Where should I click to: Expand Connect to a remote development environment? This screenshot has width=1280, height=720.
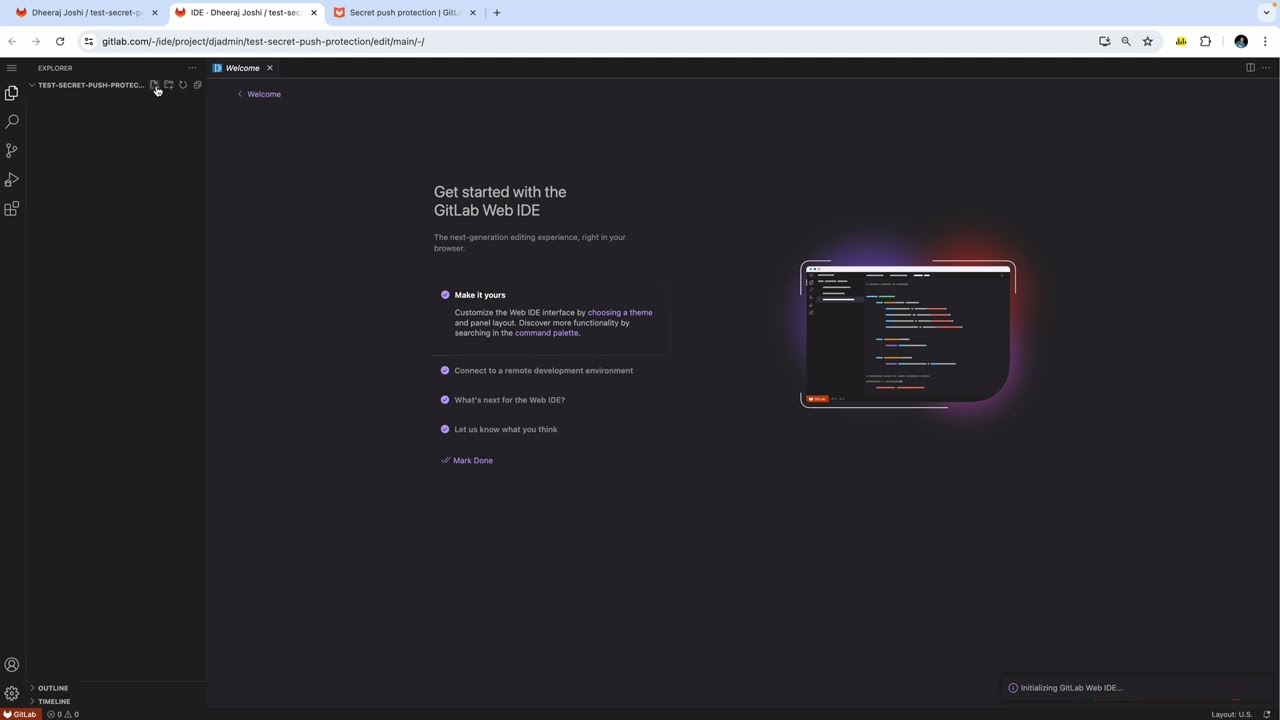pyautogui.click(x=543, y=371)
